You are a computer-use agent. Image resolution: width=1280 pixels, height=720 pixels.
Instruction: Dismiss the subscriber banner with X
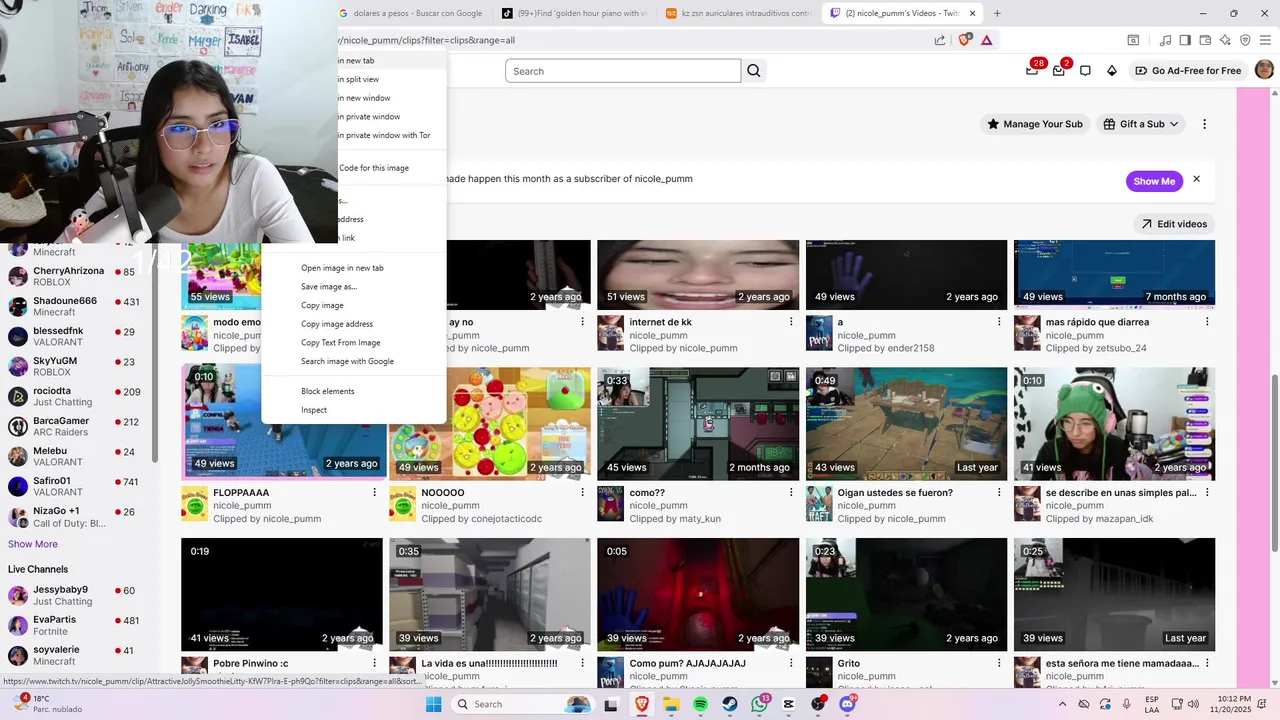(1196, 179)
